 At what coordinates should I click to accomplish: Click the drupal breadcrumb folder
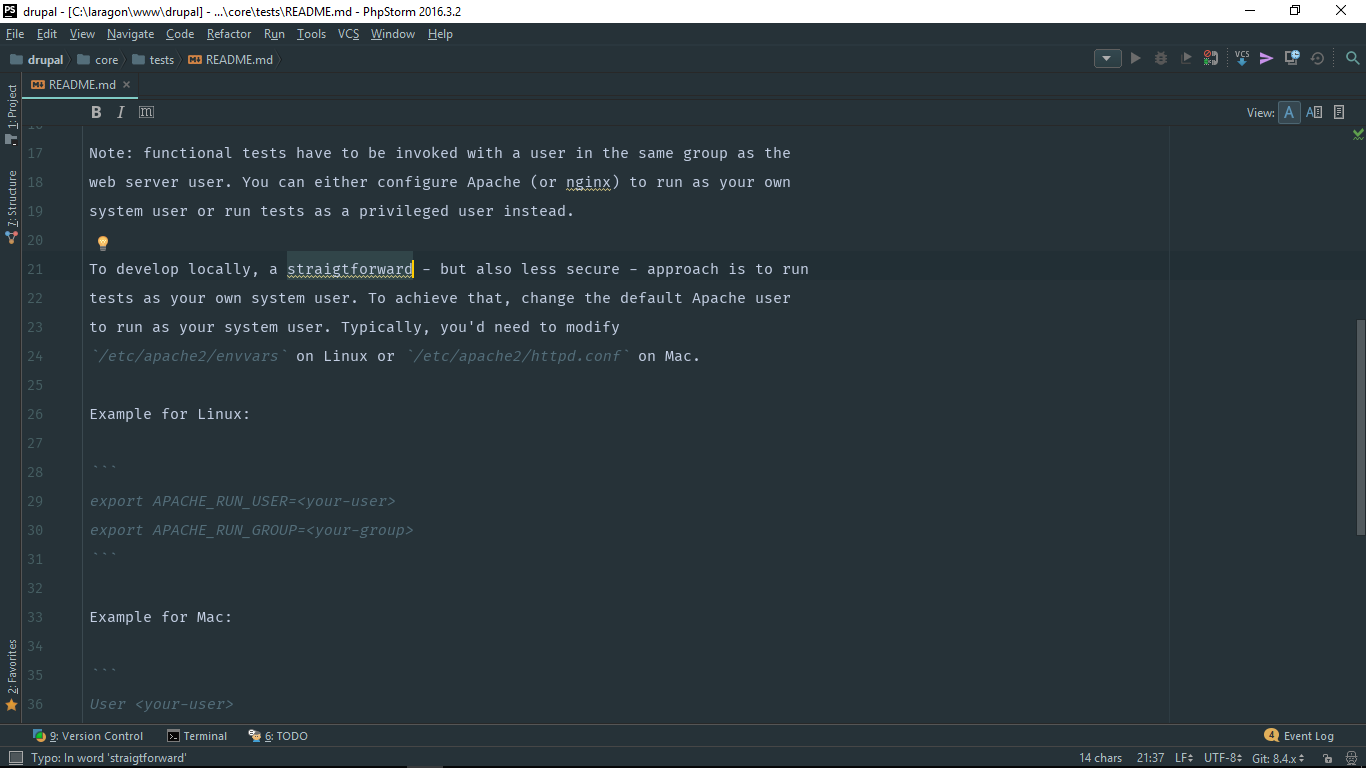click(x=37, y=60)
